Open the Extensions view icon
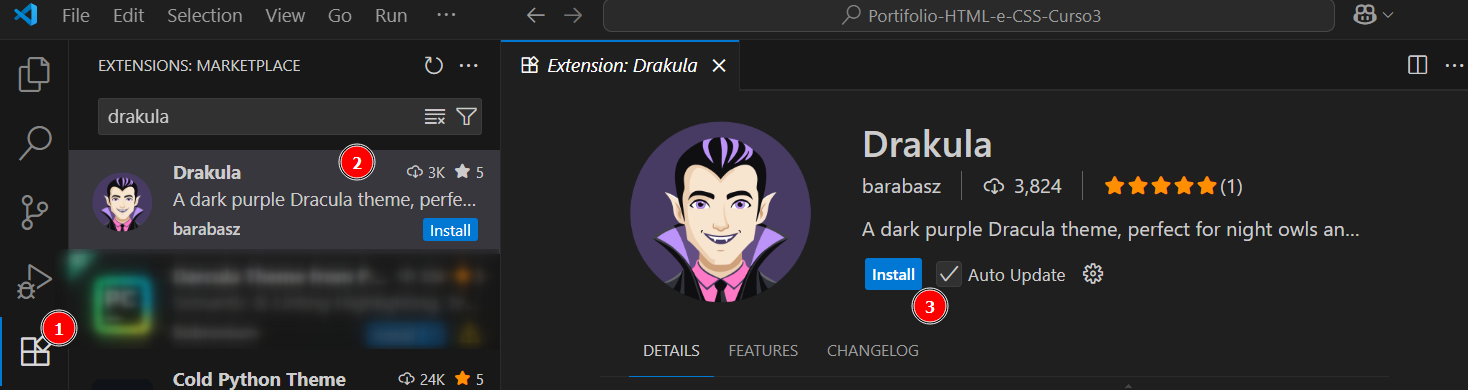The image size is (1468, 390). point(35,351)
